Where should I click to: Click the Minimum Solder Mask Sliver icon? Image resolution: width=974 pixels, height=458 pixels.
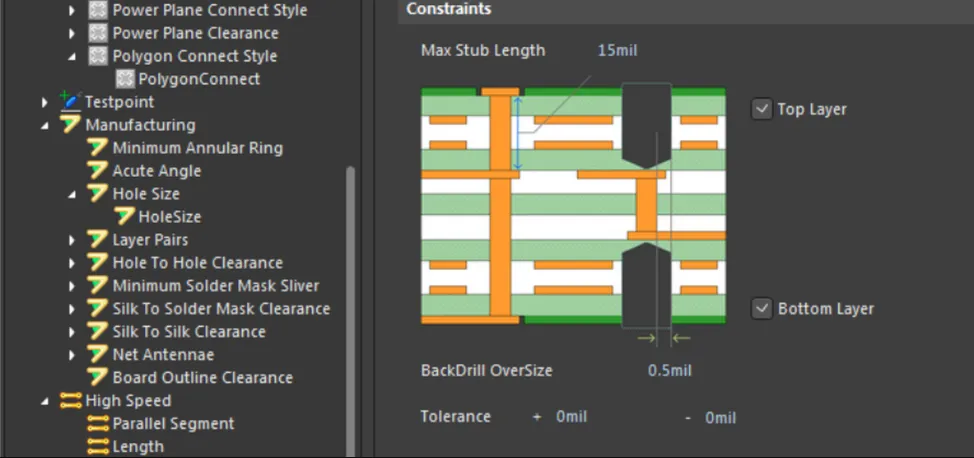click(98, 285)
